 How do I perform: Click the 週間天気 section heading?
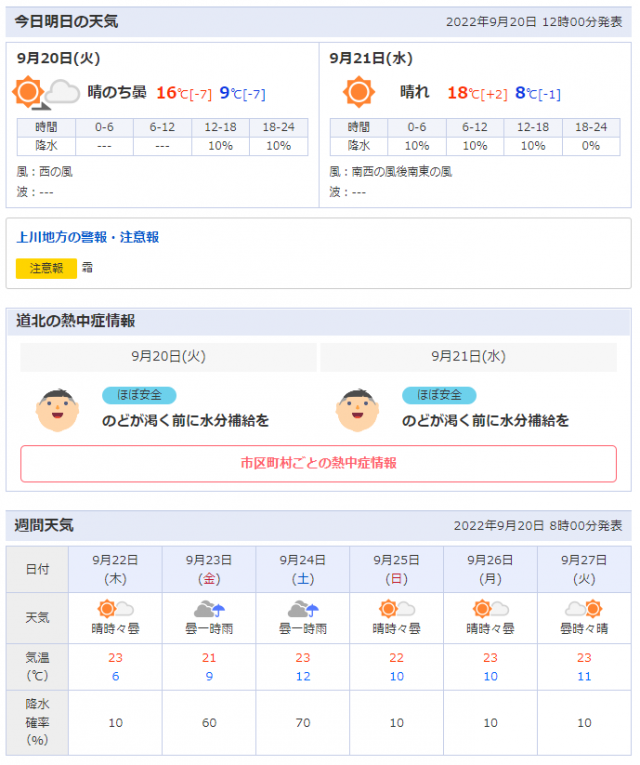[x=44, y=525]
